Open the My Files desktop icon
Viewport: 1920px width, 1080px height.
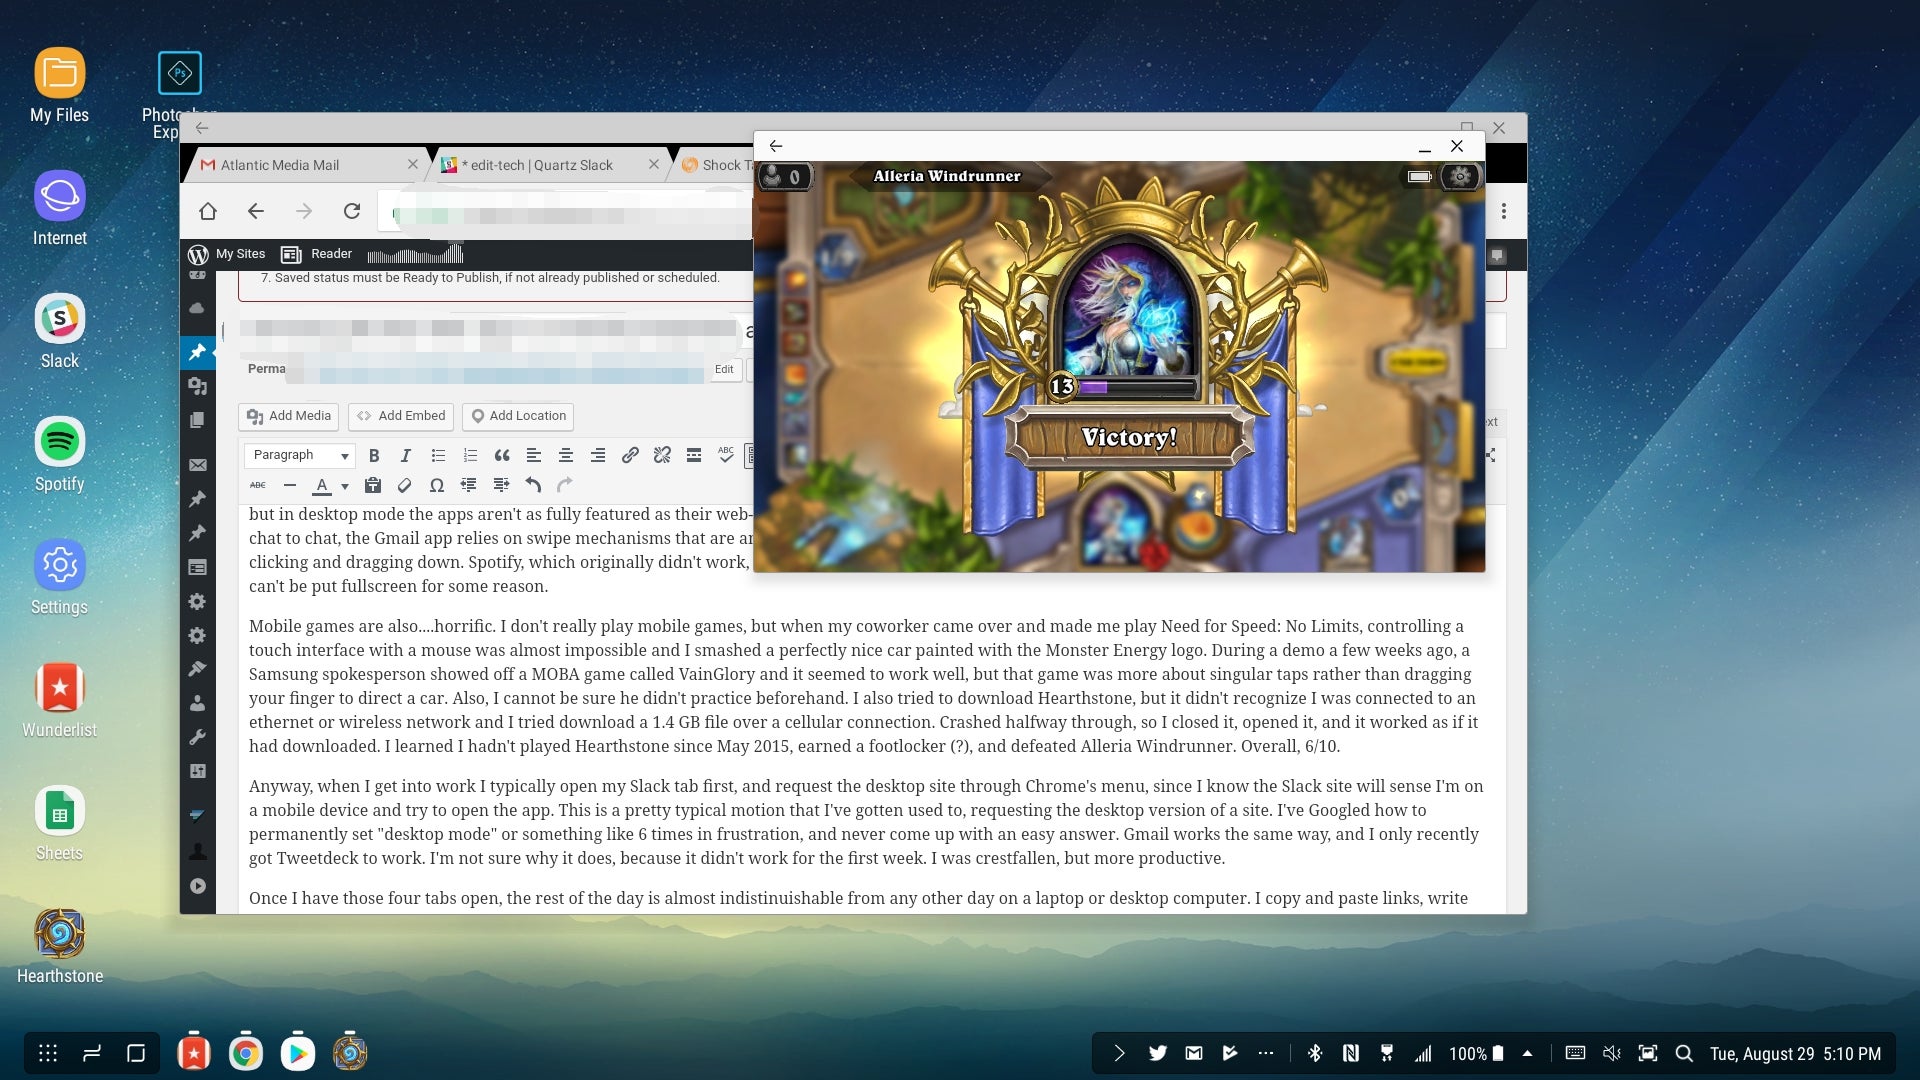(60, 86)
